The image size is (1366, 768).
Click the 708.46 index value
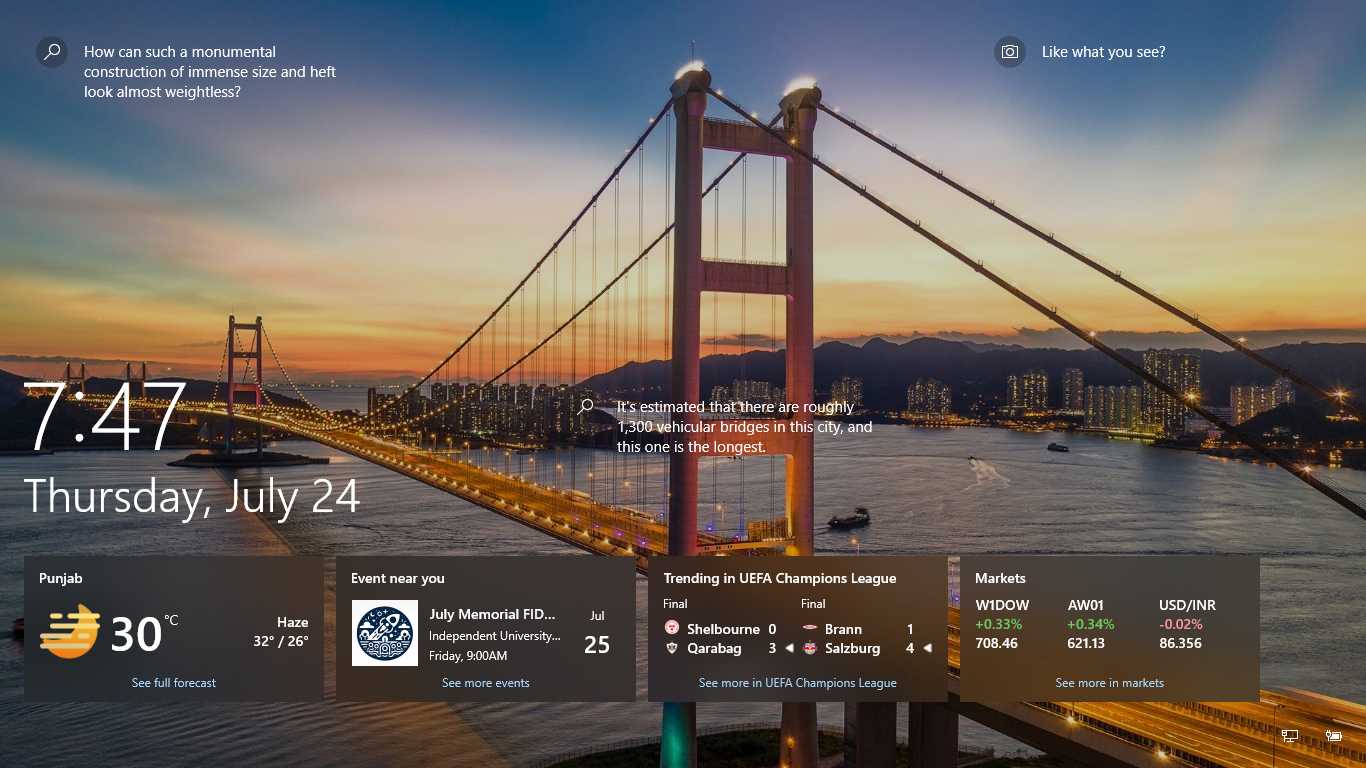[997, 643]
